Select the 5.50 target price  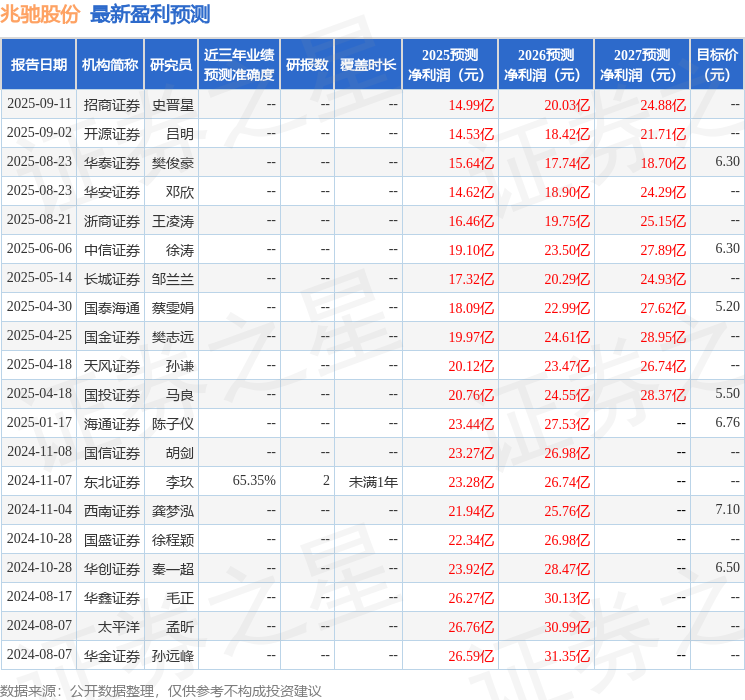(727, 393)
